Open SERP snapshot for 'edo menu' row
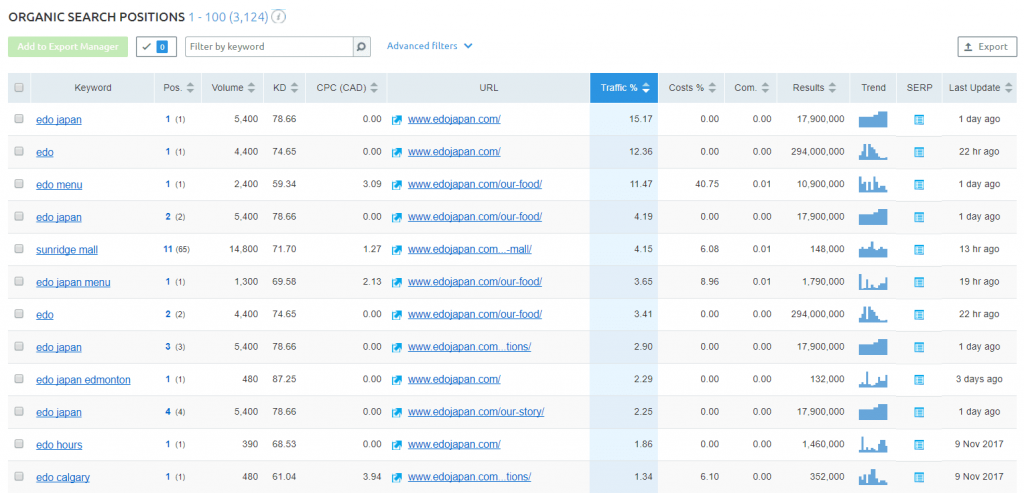This screenshot has height=493, width=1024. 919,185
